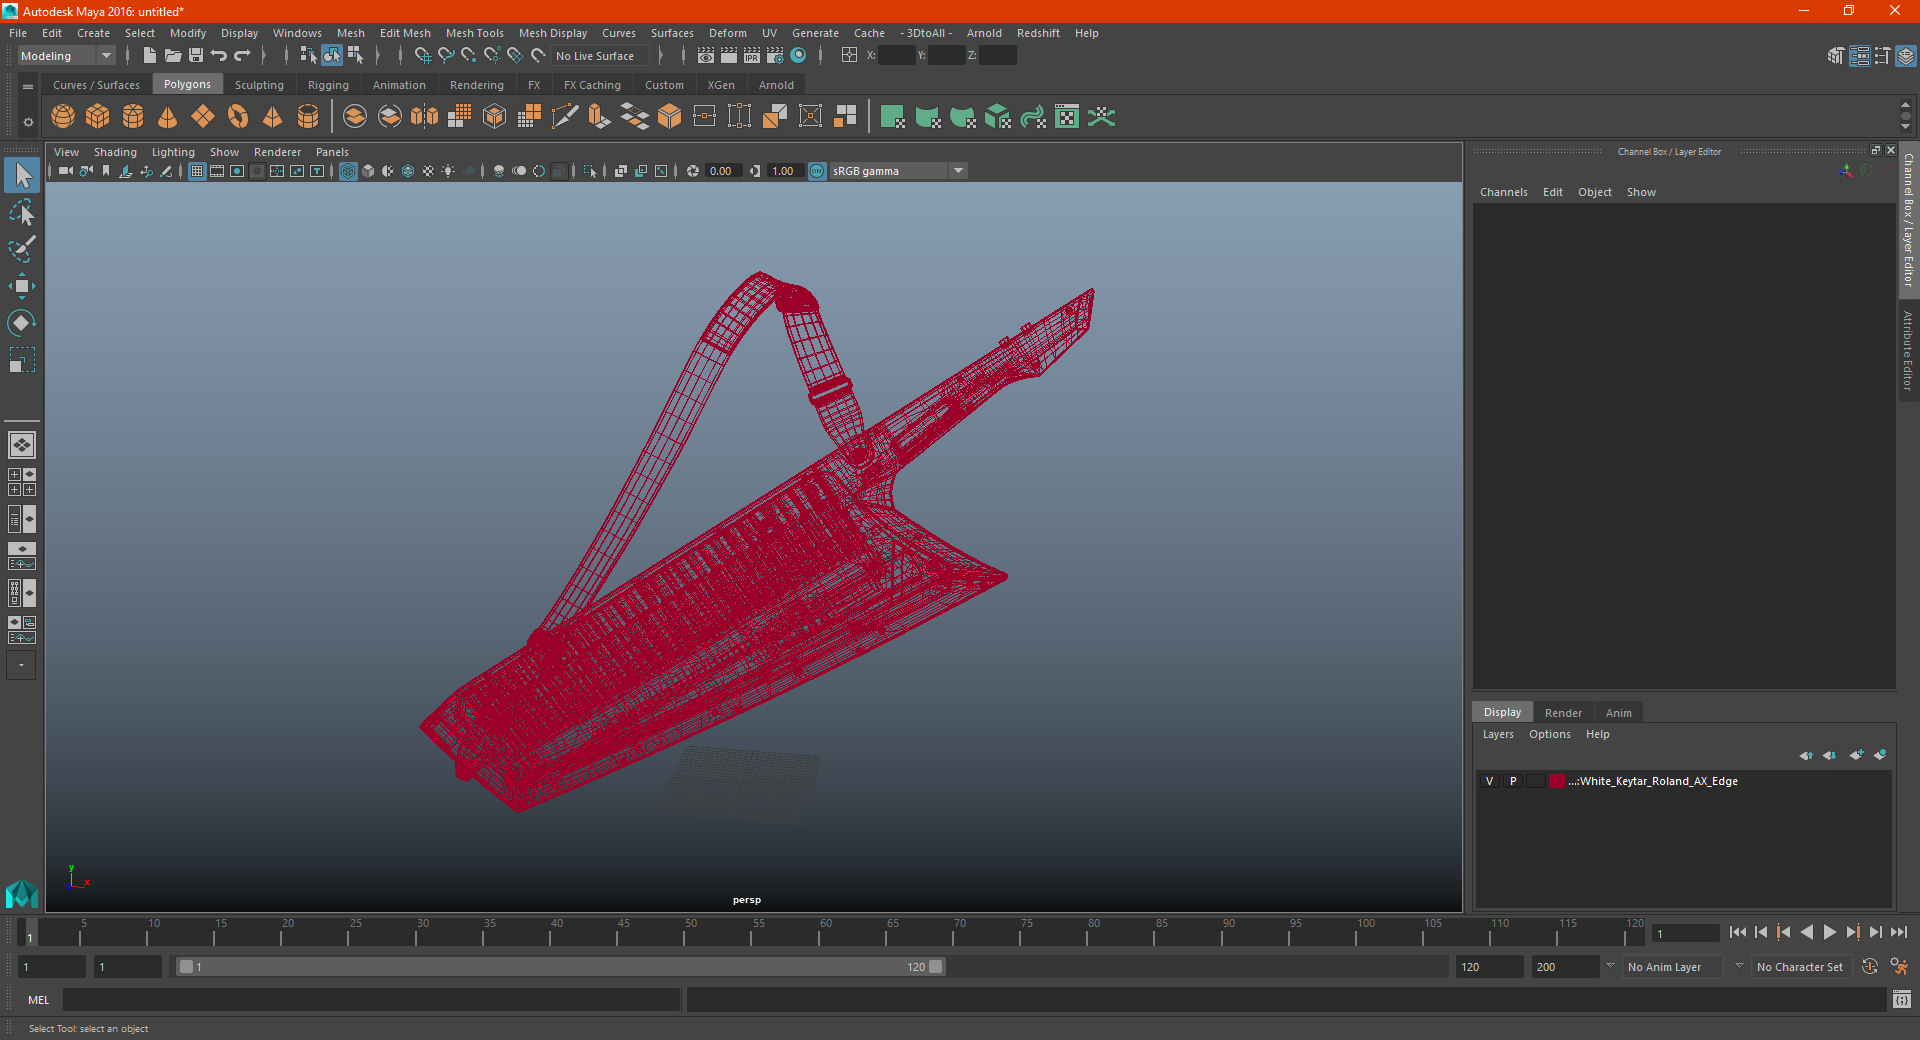This screenshot has width=1920, height=1040.
Task: Select the White_Keytar_Roland_AX_Edge layer name
Action: point(1654,781)
